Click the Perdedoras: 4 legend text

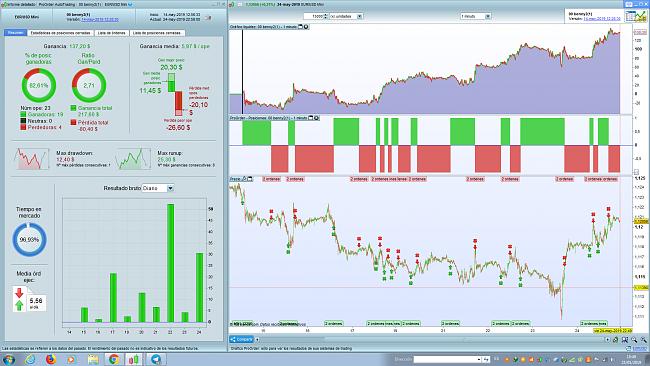tap(44, 127)
